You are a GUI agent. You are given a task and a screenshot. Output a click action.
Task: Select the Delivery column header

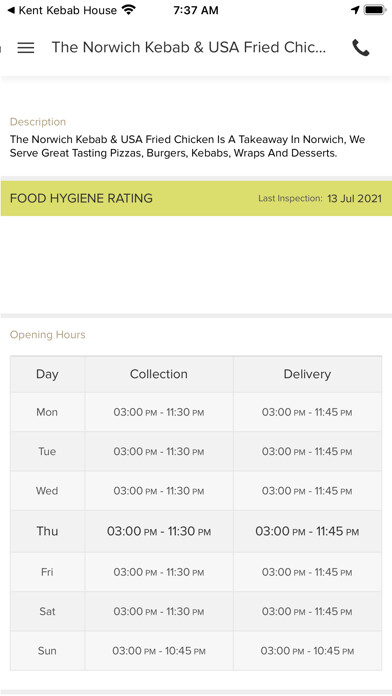click(x=307, y=374)
